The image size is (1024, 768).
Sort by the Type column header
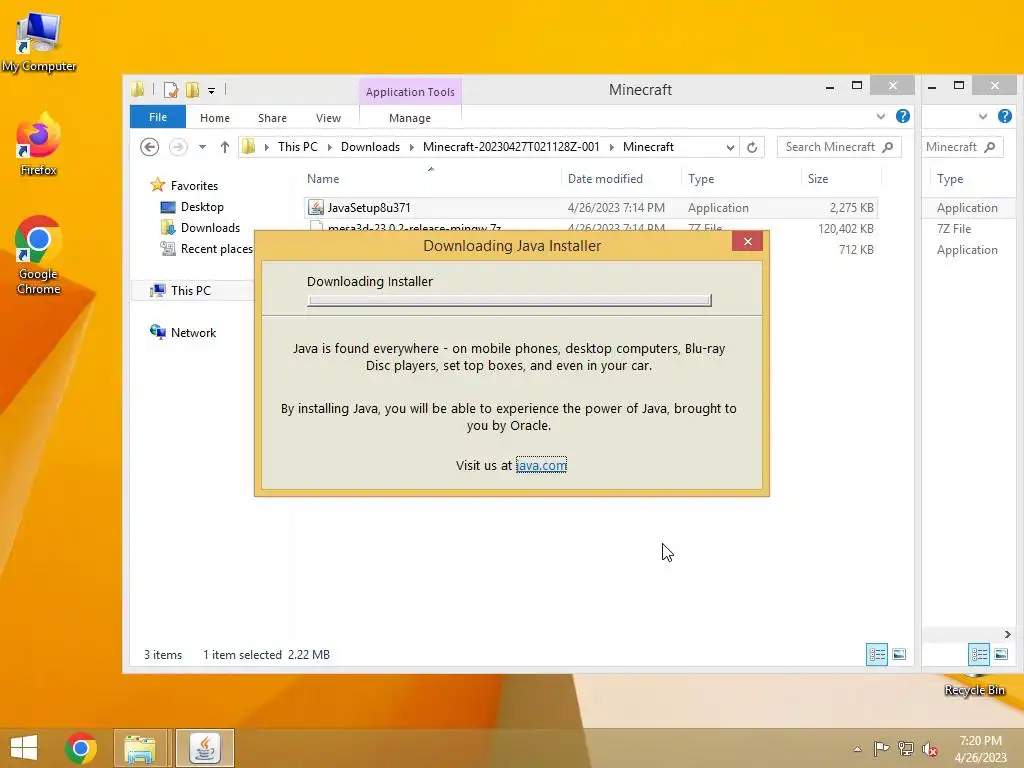[741, 178]
